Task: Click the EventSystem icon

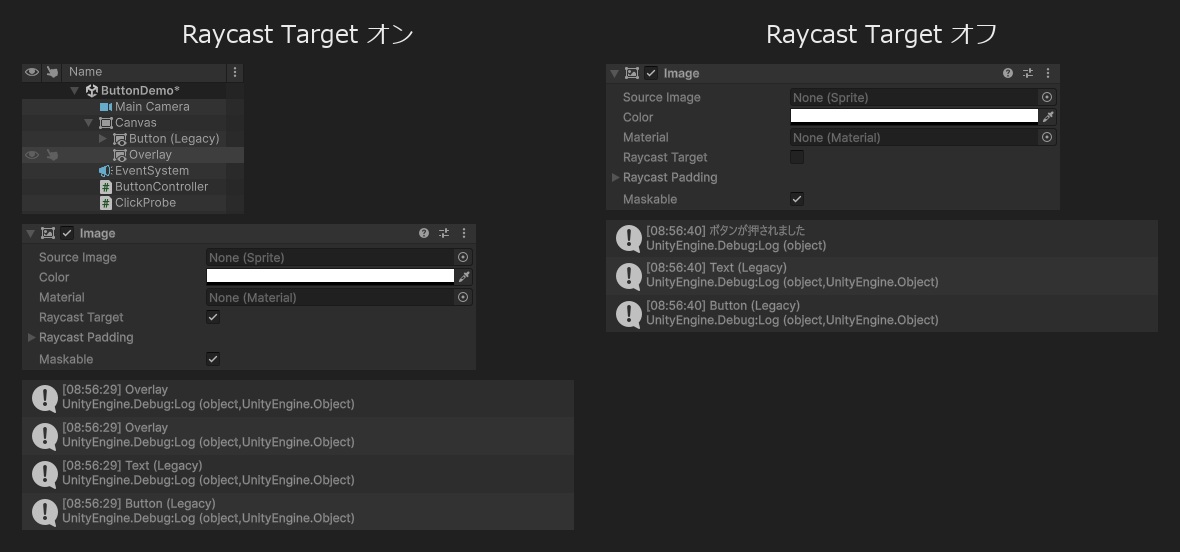Action: [x=105, y=171]
